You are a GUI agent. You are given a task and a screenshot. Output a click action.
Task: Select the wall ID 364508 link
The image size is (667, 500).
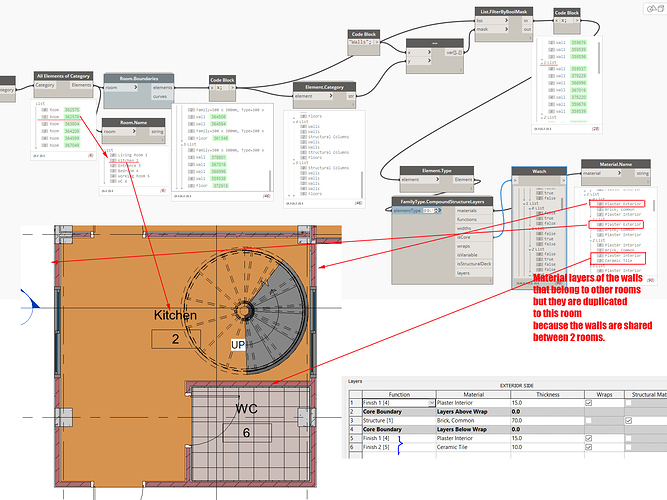(219, 117)
